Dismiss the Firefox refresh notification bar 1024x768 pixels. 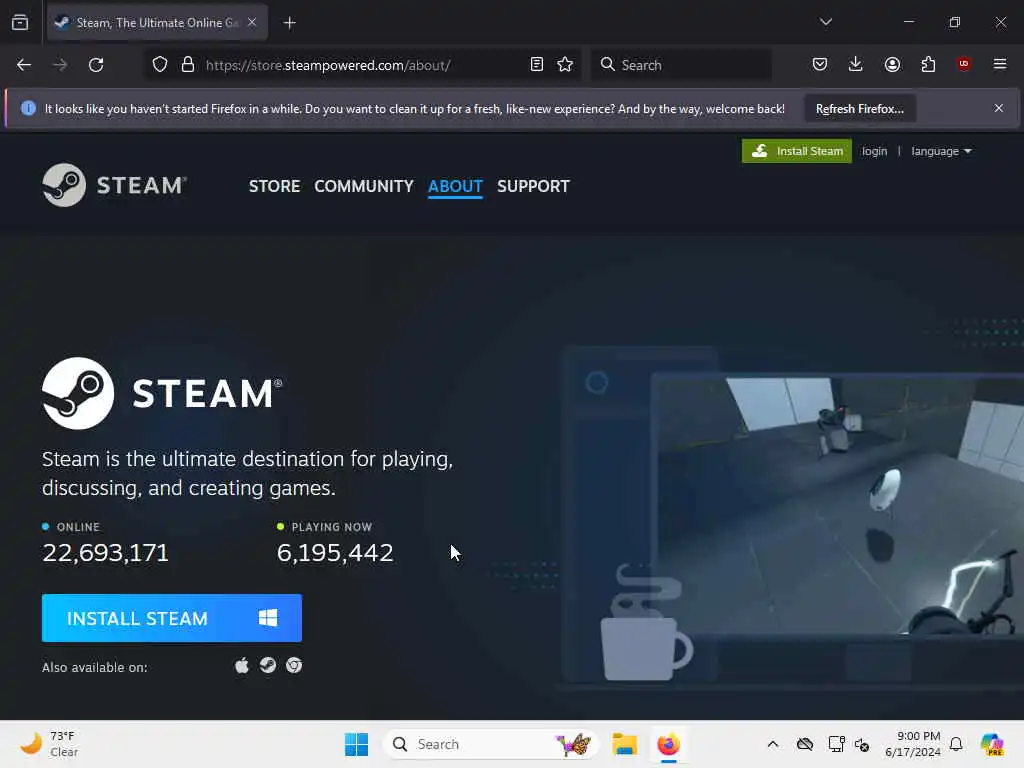pos(999,108)
